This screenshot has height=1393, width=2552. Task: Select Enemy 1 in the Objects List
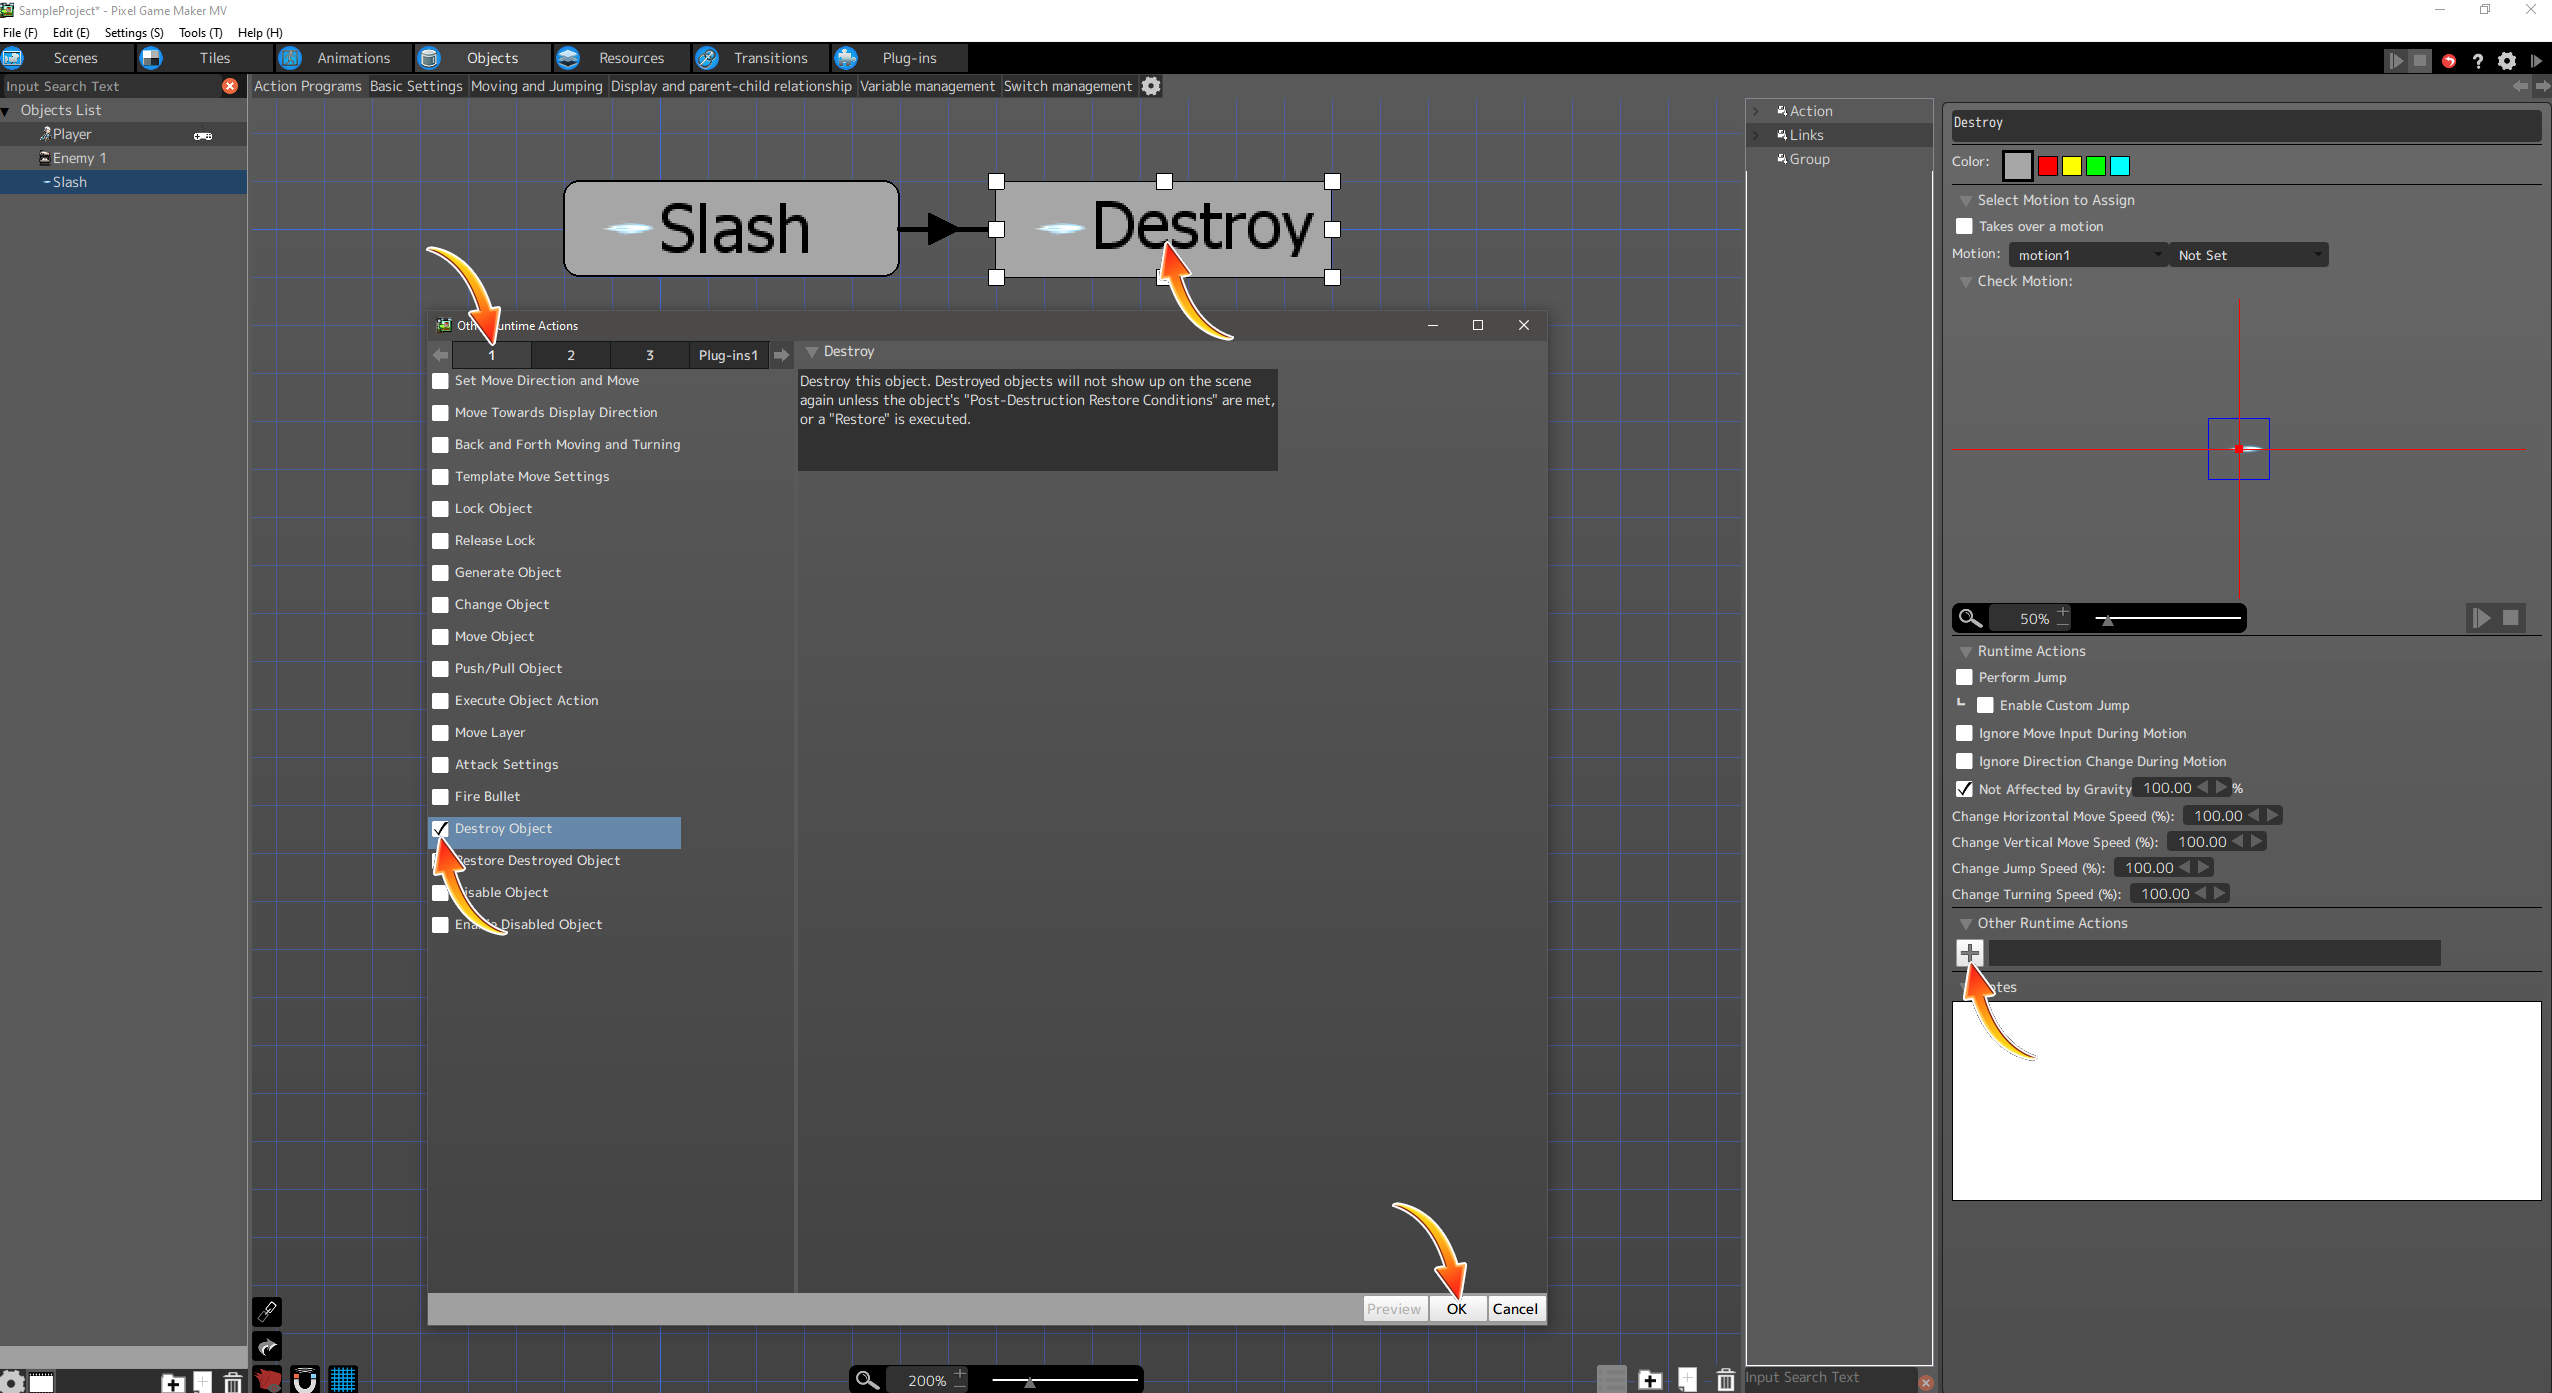[x=79, y=158]
